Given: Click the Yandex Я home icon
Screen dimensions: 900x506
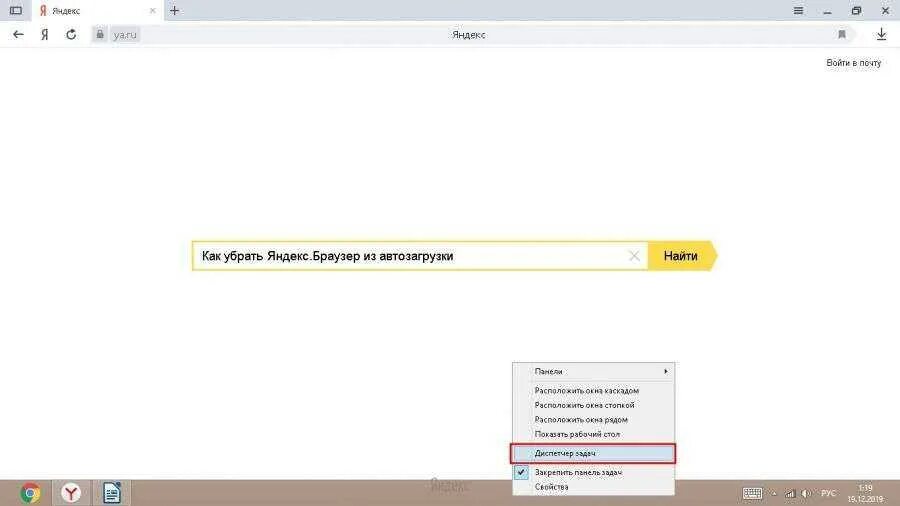Looking at the screenshot, I should [x=45, y=34].
